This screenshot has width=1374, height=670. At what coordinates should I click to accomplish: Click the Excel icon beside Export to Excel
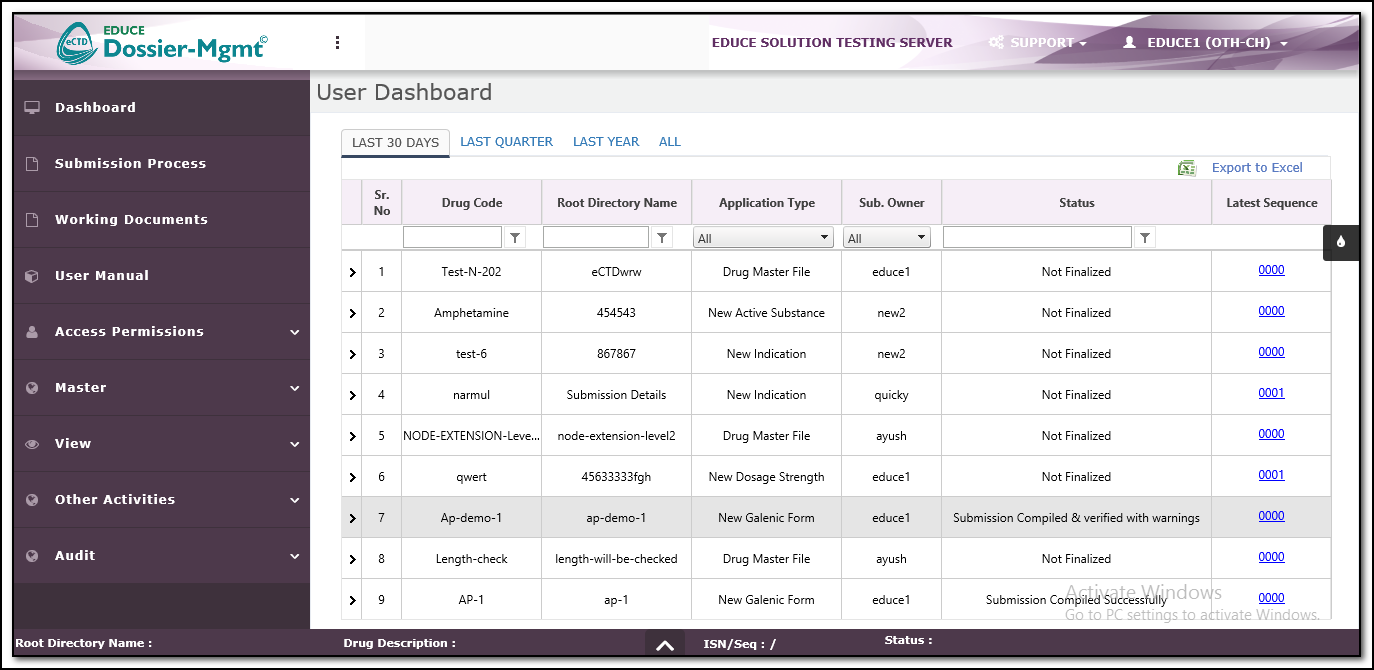tap(1187, 168)
